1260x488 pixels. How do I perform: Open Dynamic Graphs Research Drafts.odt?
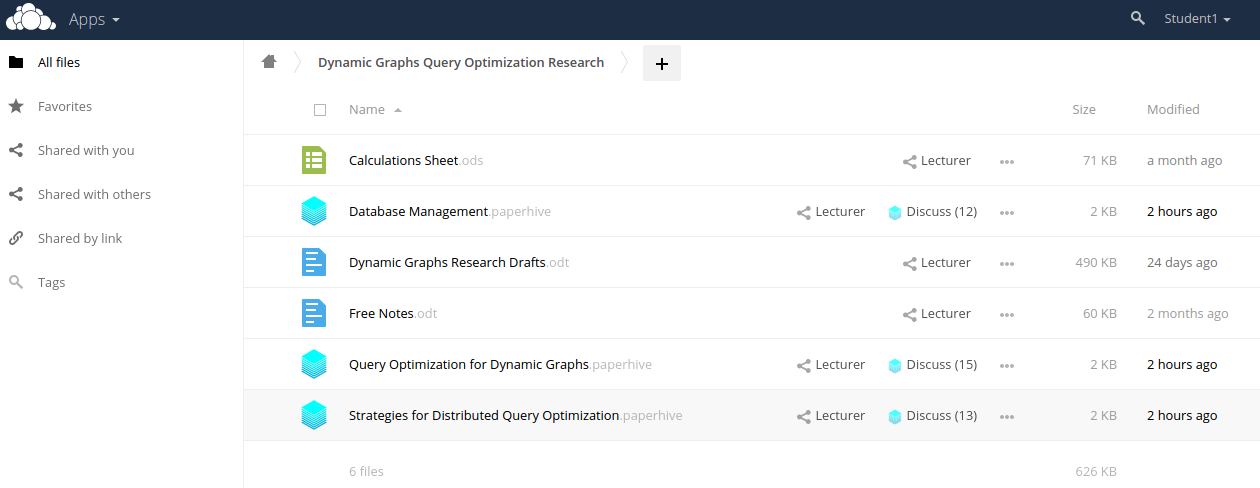459,262
